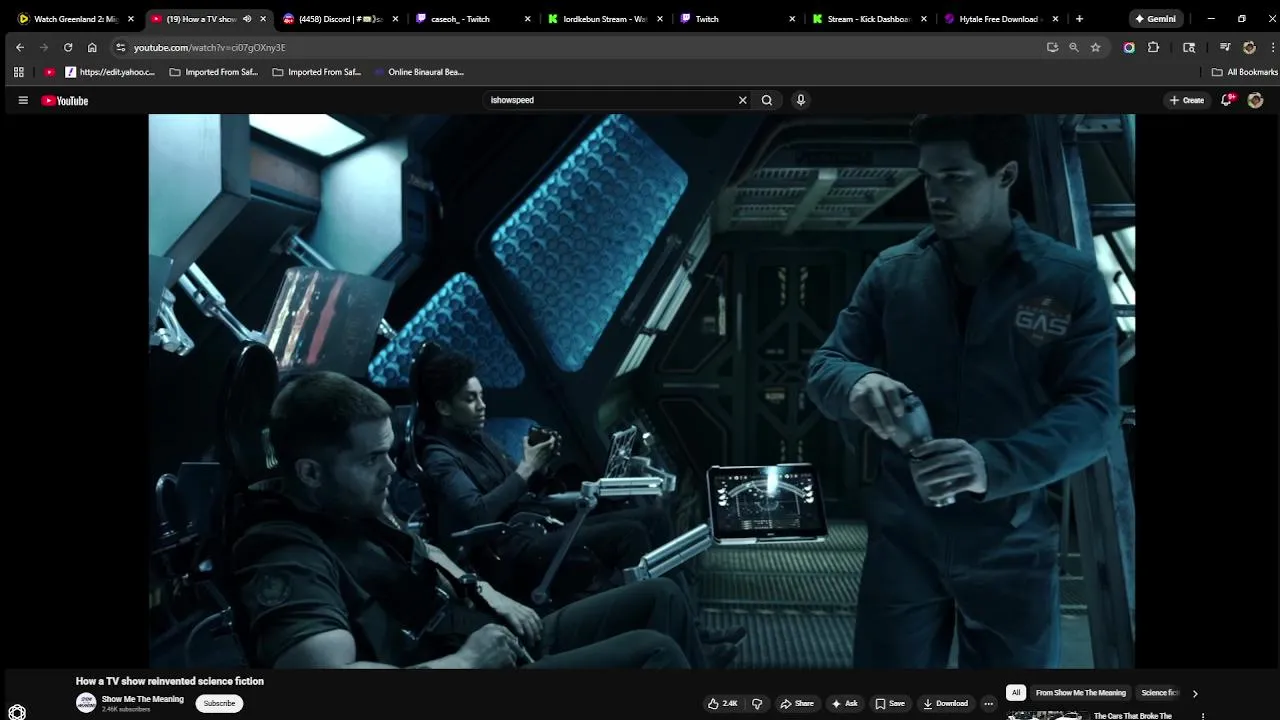Open options for The Cars That Broke recommendation
The width and height of the screenshot is (1280, 720).
1202,716
